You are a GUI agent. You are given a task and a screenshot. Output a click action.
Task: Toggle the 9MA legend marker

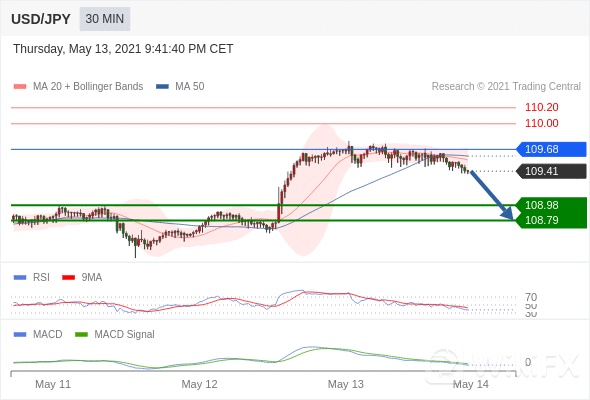68,278
